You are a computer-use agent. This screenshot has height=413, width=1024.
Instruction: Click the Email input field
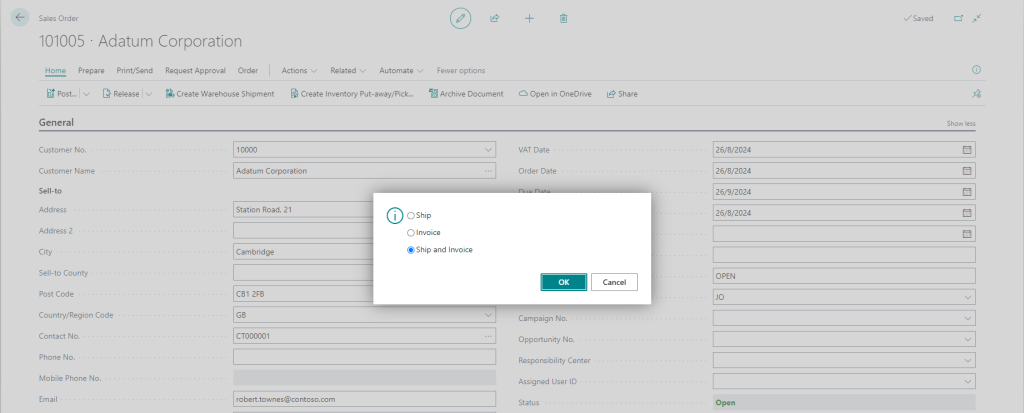tap(364, 399)
